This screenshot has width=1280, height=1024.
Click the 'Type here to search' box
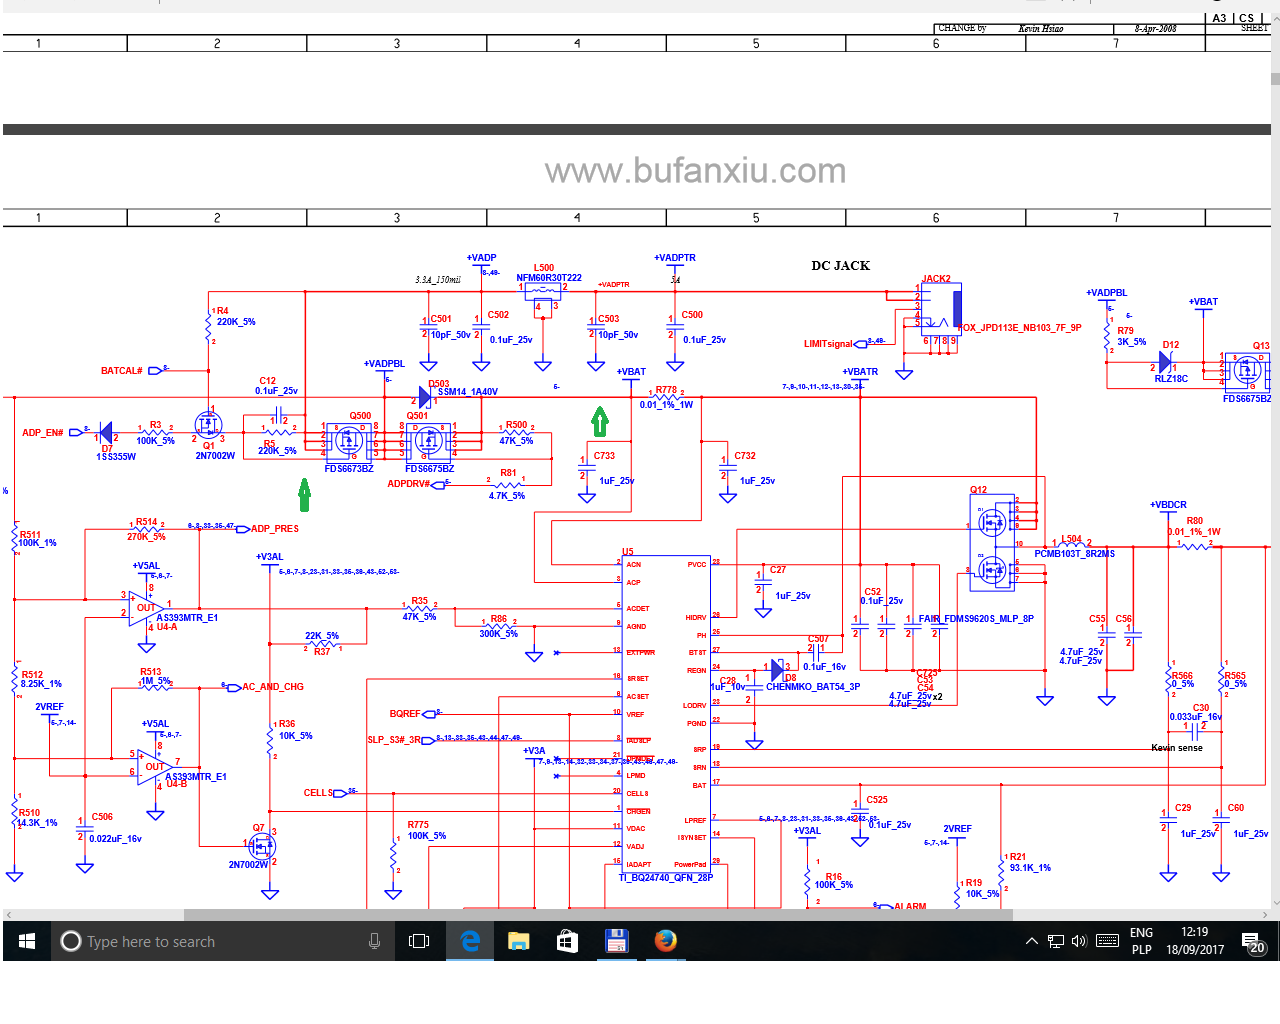[x=221, y=941]
